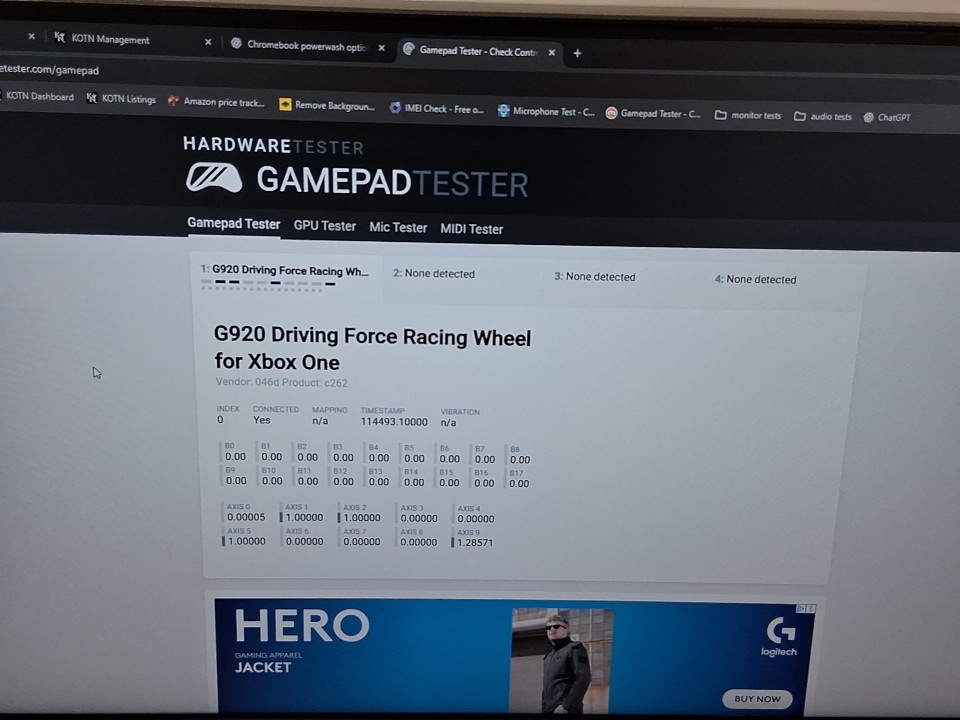Open the audio tests bookmark folder
960x720 pixels.
coord(822,116)
